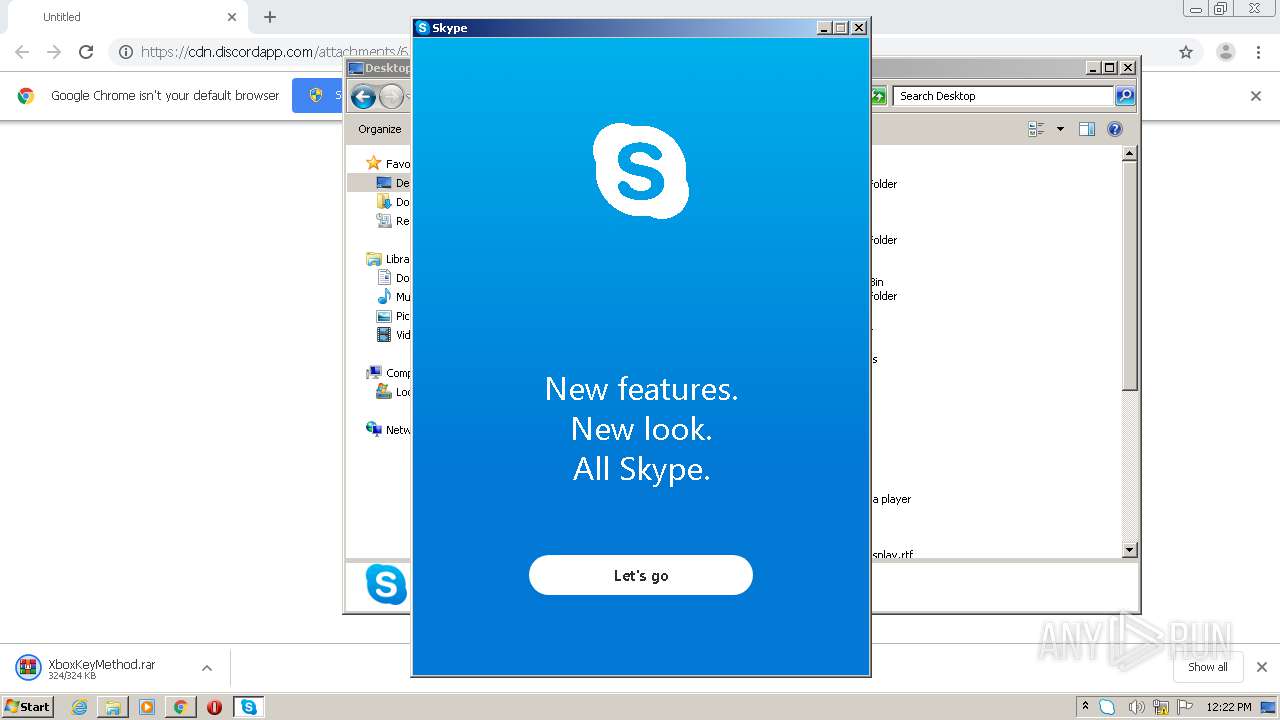
Task: Click the shield button in default browser bar
Action: (317, 95)
